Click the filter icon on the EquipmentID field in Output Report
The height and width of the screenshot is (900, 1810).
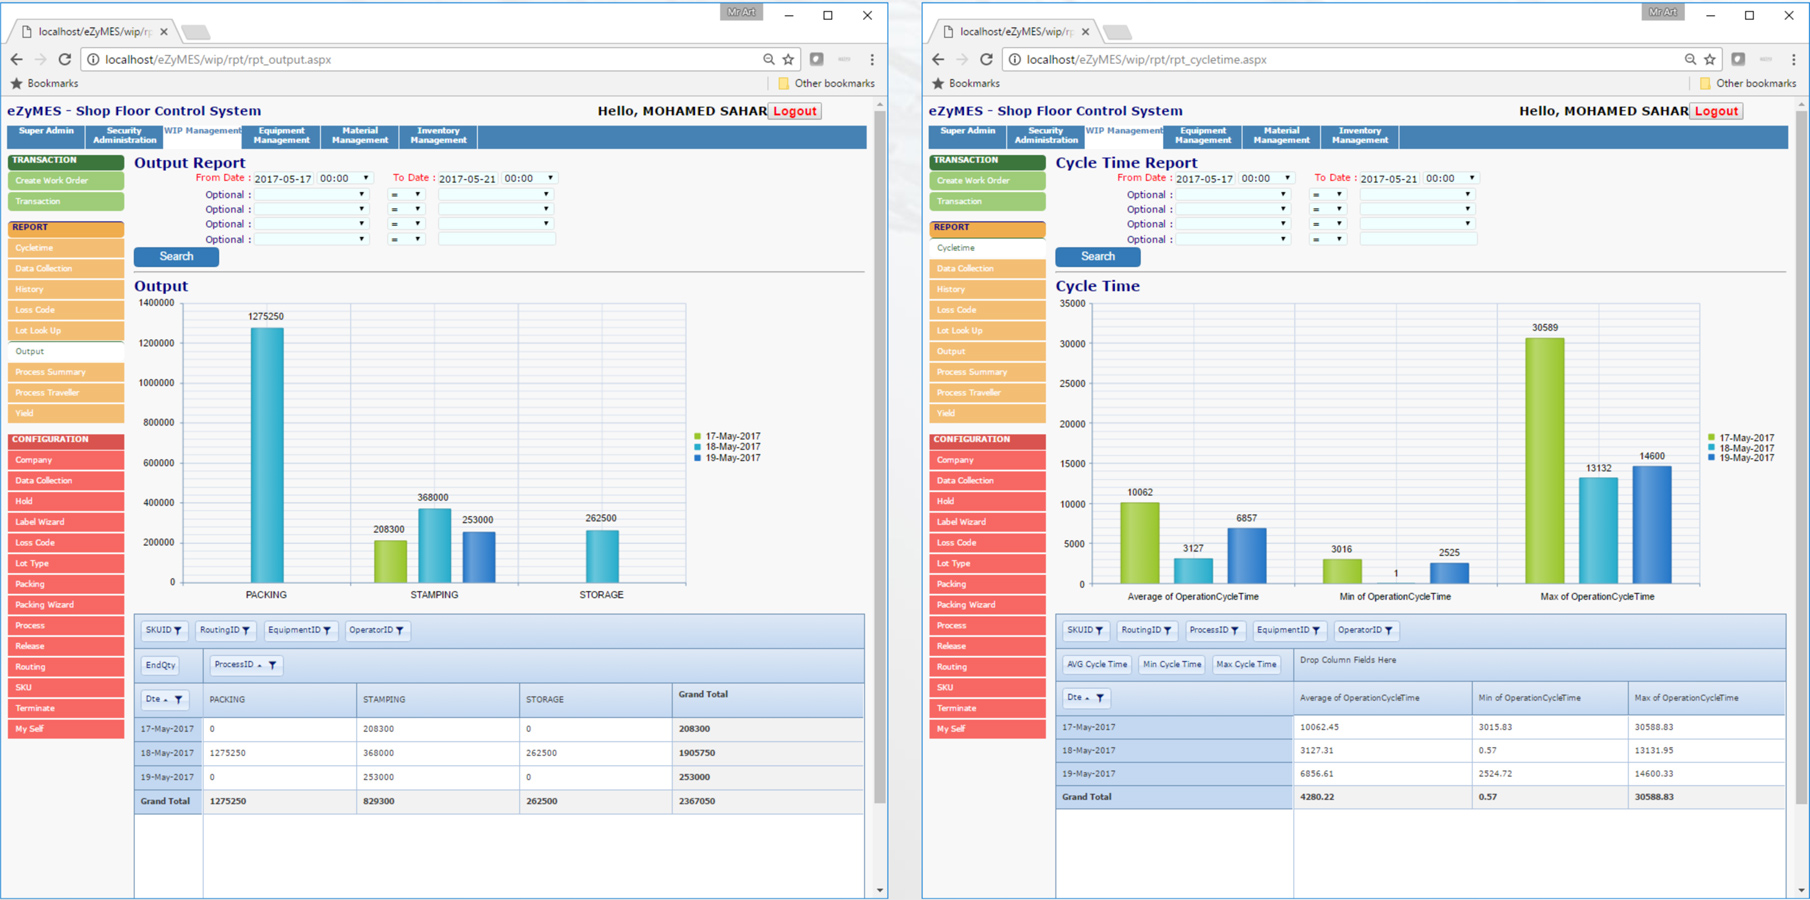327,631
